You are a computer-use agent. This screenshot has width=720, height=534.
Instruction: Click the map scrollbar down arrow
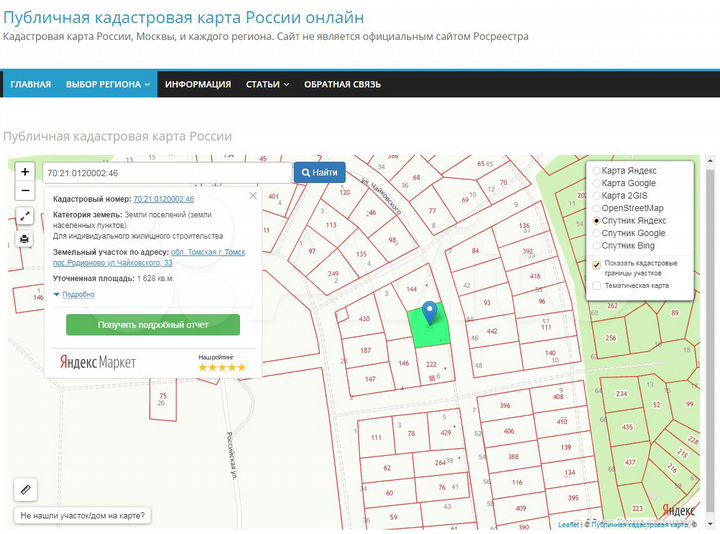click(710, 524)
